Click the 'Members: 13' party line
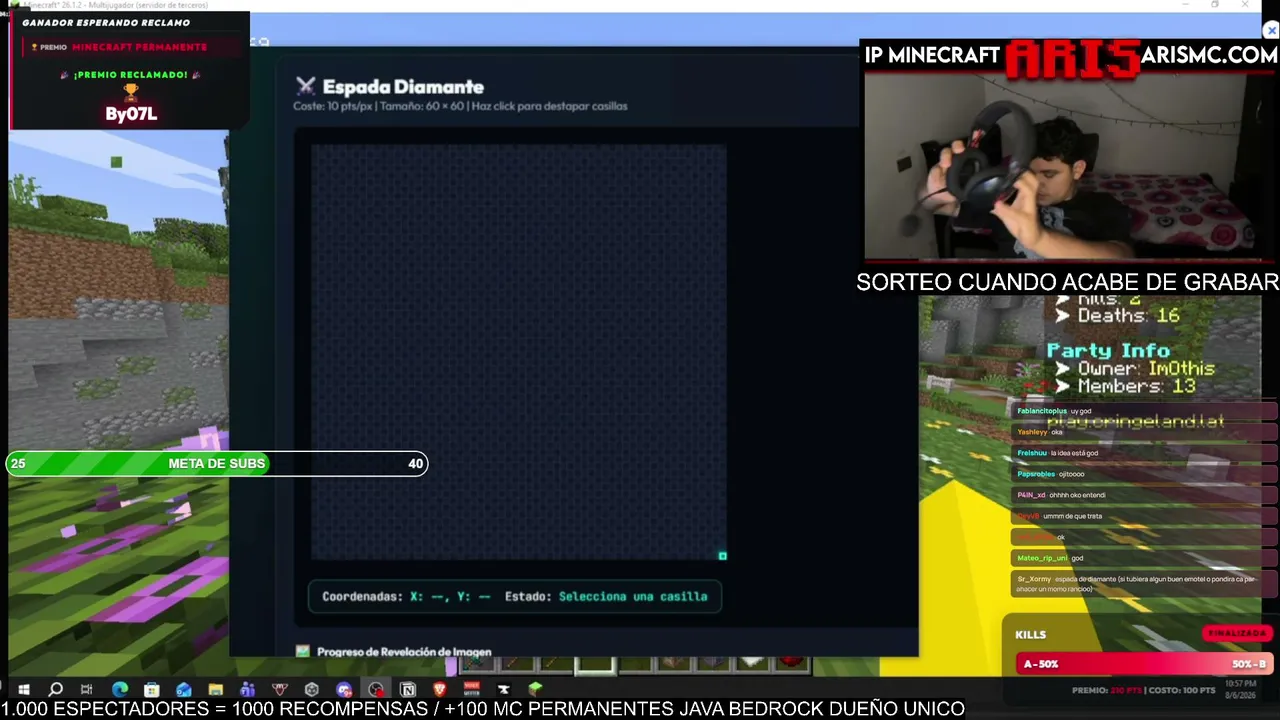Image resolution: width=1280 pixels, height=720 pixels. 1125,387
